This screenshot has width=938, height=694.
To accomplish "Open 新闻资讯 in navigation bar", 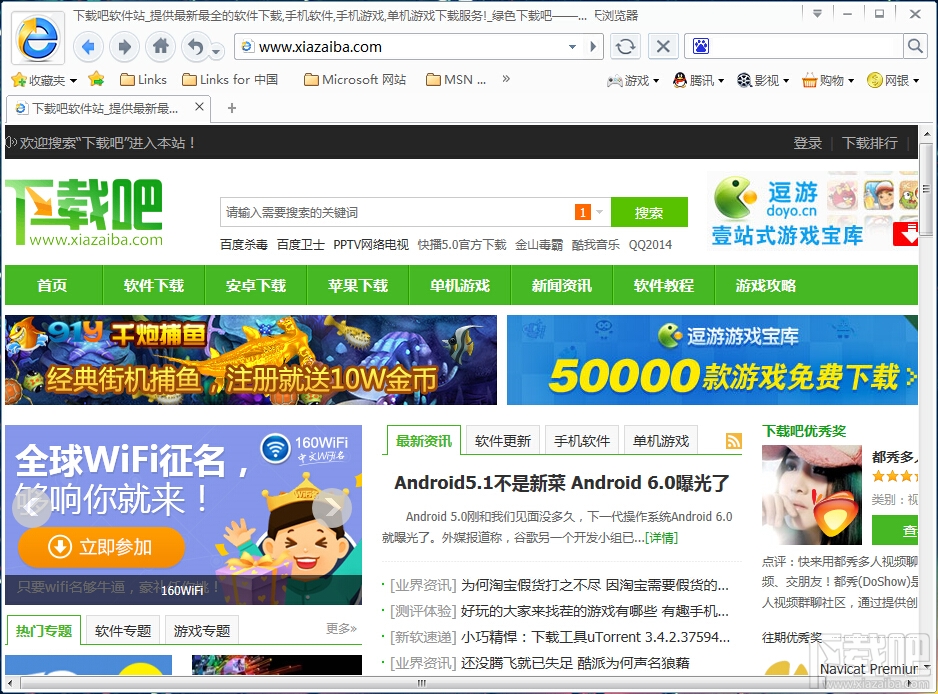I will [x=562, y=285].
